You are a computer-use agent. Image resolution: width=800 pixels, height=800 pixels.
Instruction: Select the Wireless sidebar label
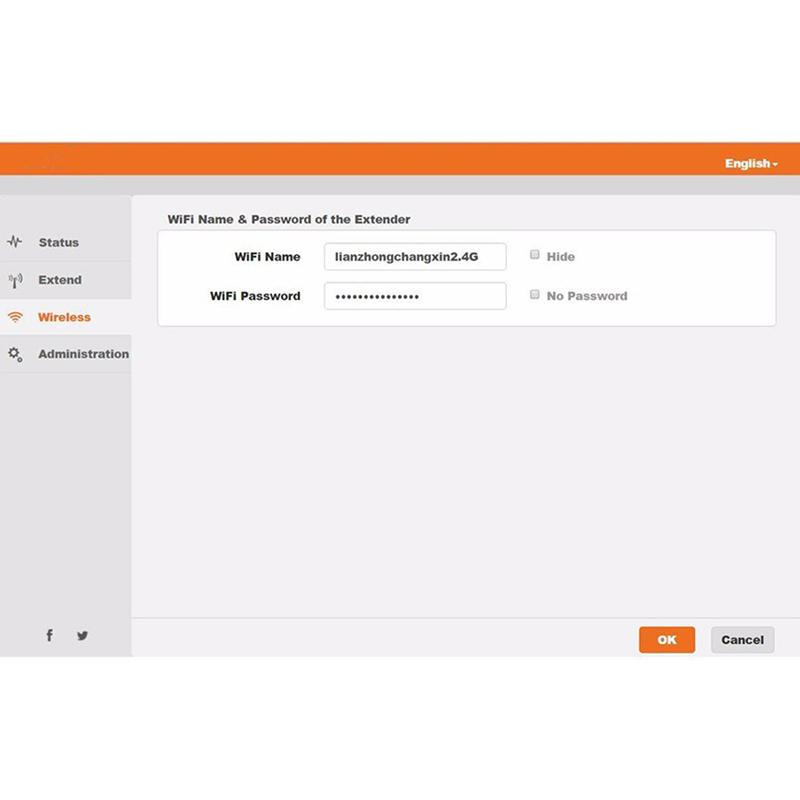(x=64, y=317)
